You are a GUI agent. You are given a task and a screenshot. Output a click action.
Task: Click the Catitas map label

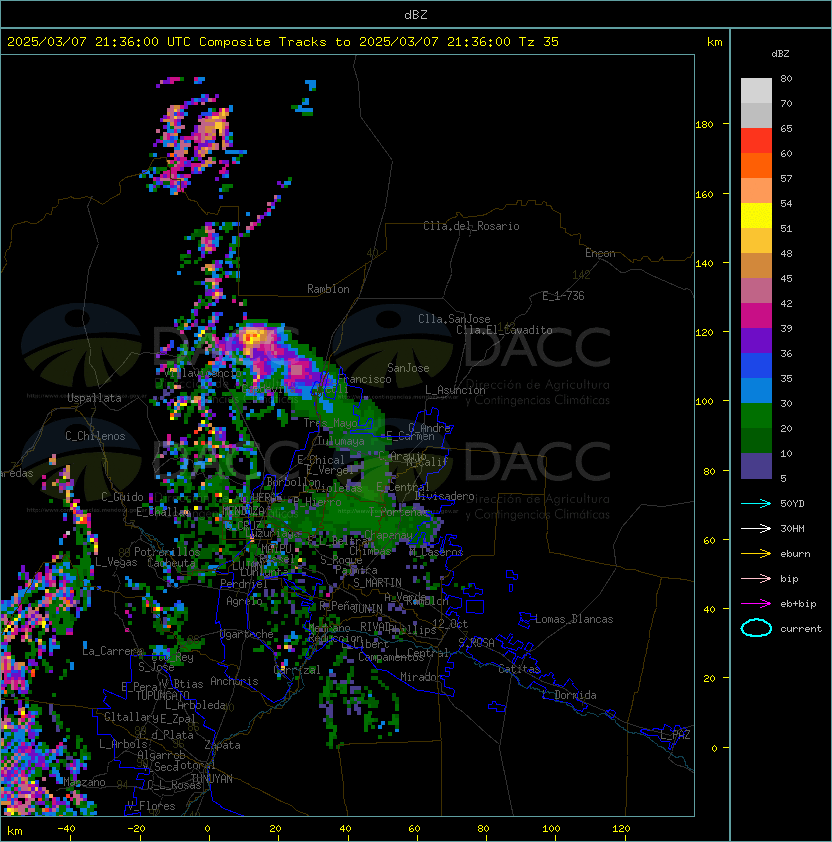pos(519,669)
